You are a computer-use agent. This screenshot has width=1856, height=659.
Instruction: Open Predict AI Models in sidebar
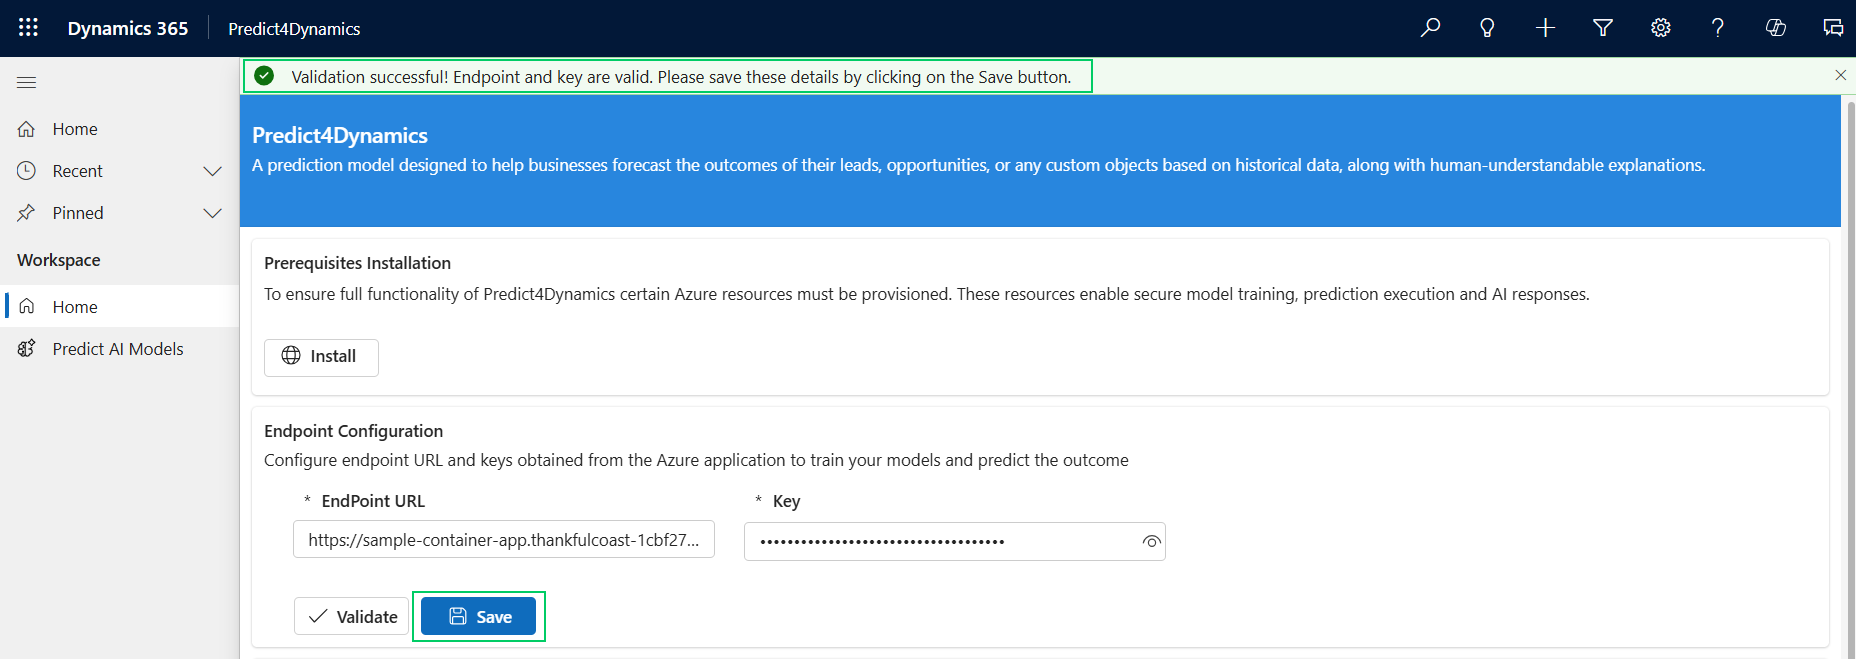point(118,349)
